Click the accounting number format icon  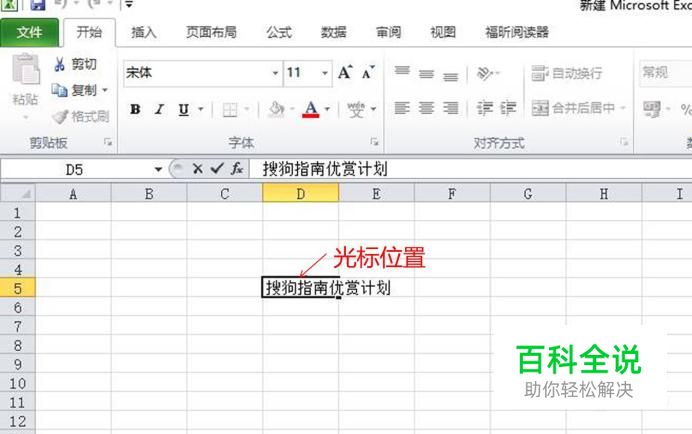[652, 109]
